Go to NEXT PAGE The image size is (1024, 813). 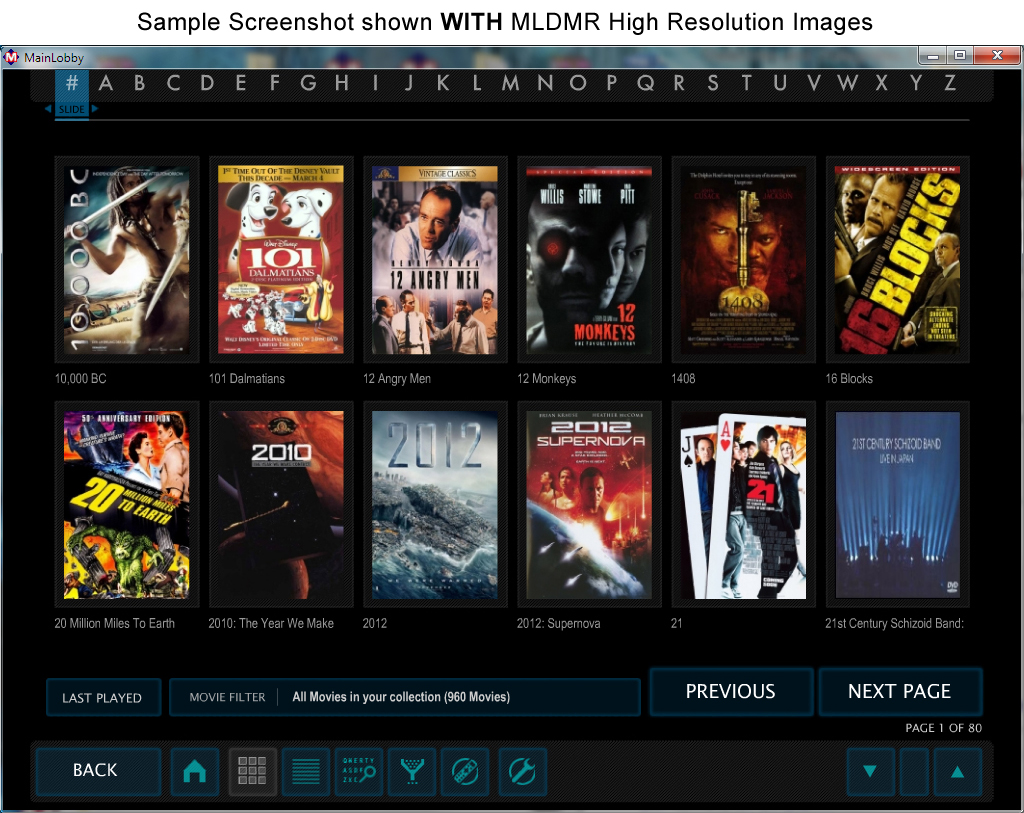click(900, 692)
